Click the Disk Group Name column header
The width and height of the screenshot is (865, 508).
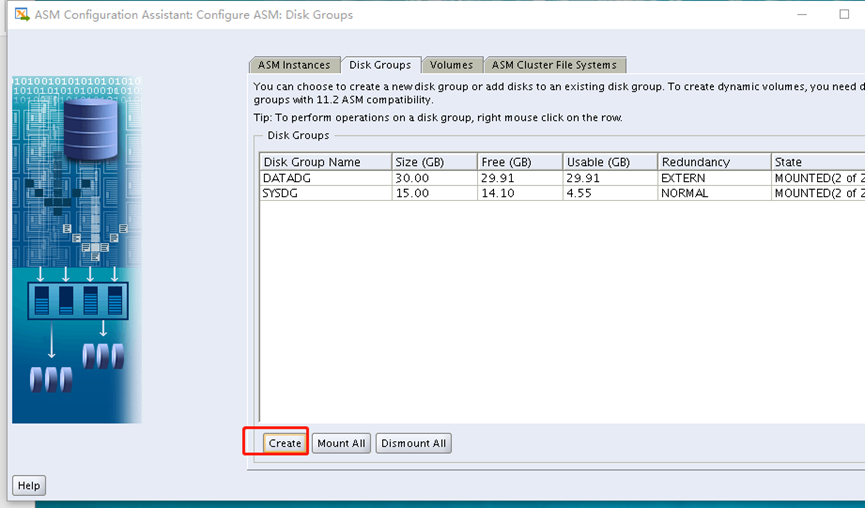tap(325, 162)
